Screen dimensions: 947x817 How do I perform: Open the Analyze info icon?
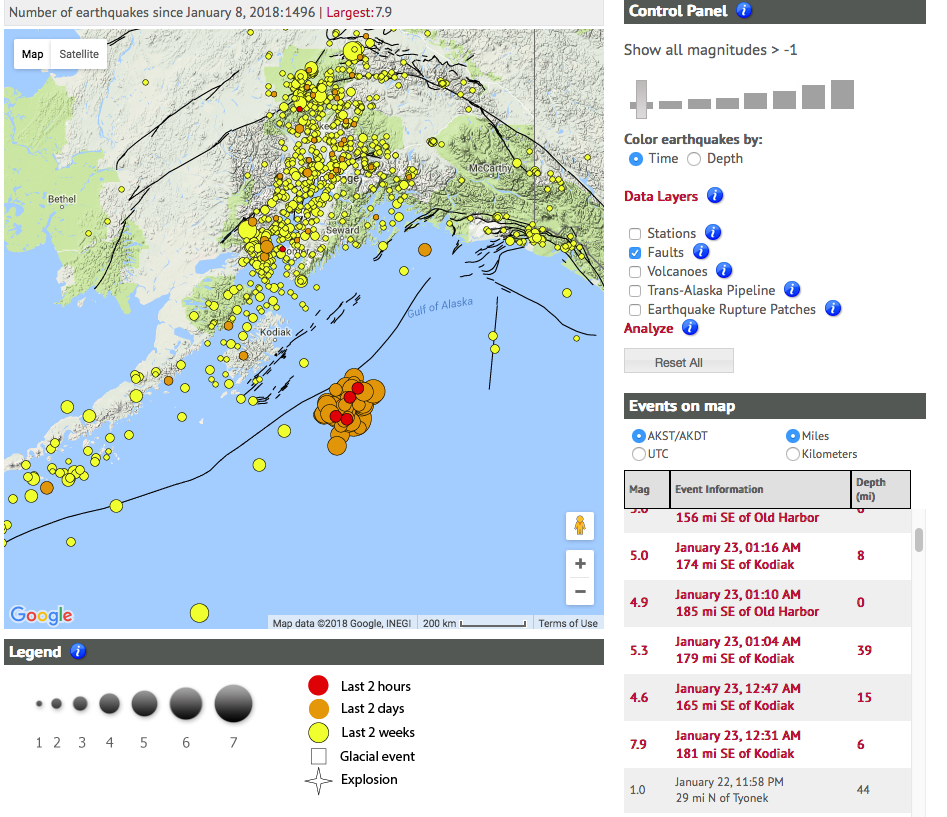click(689, 328)
